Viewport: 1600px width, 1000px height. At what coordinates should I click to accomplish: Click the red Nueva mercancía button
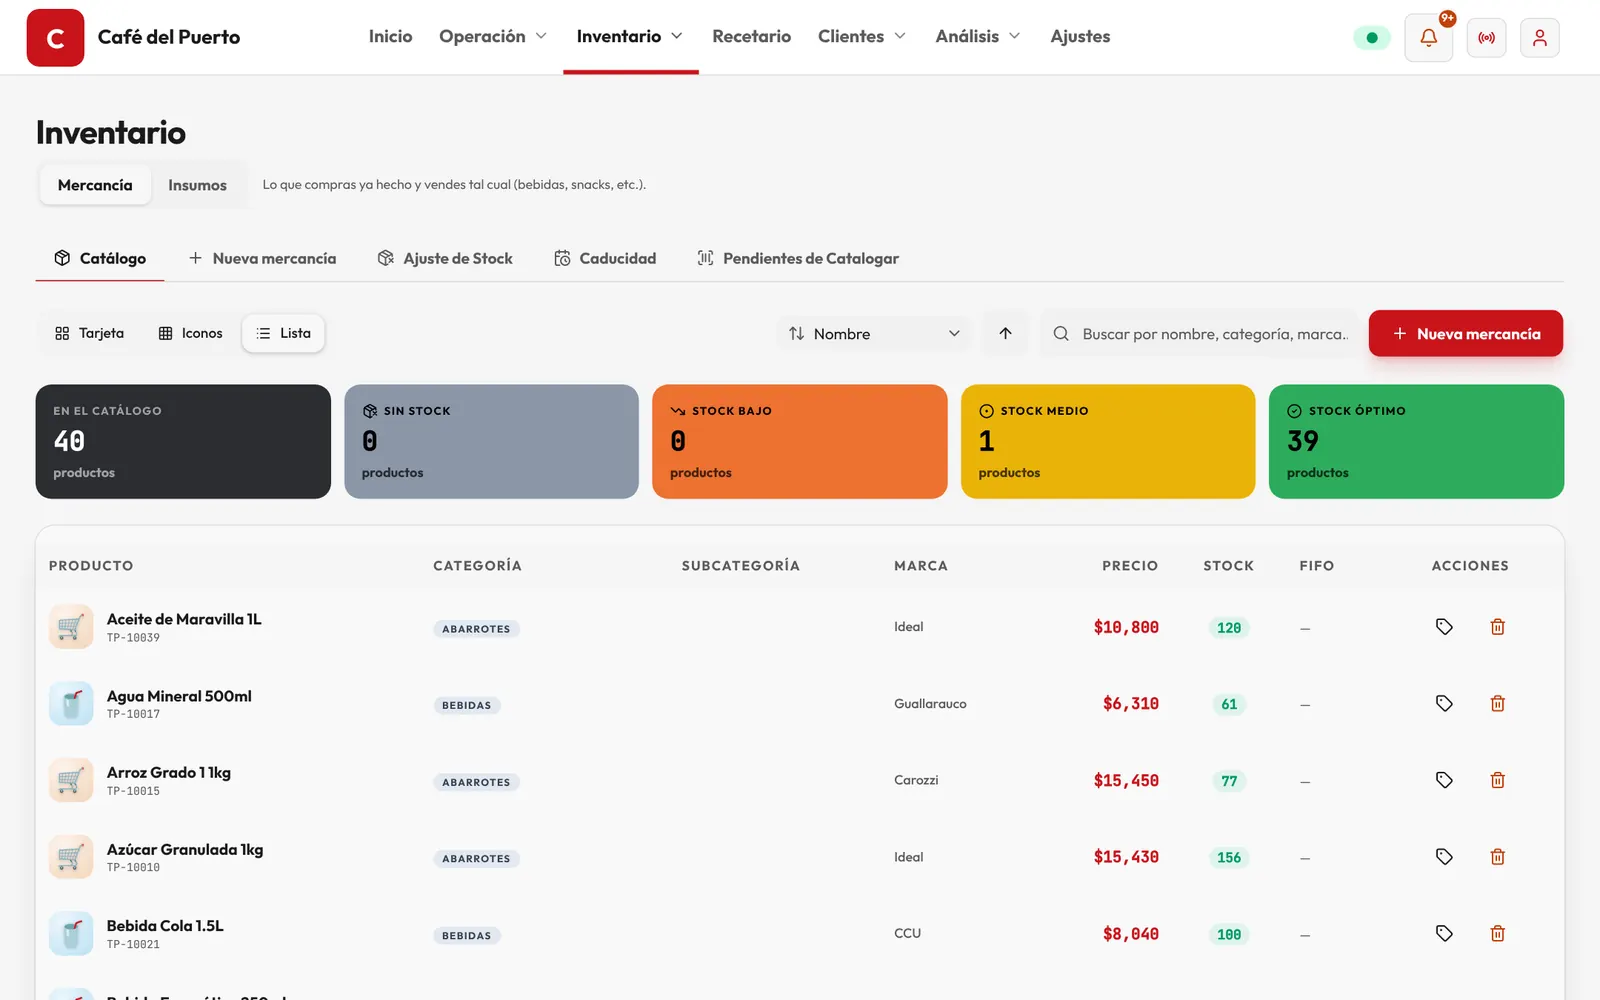click(x=1466, y=334)
